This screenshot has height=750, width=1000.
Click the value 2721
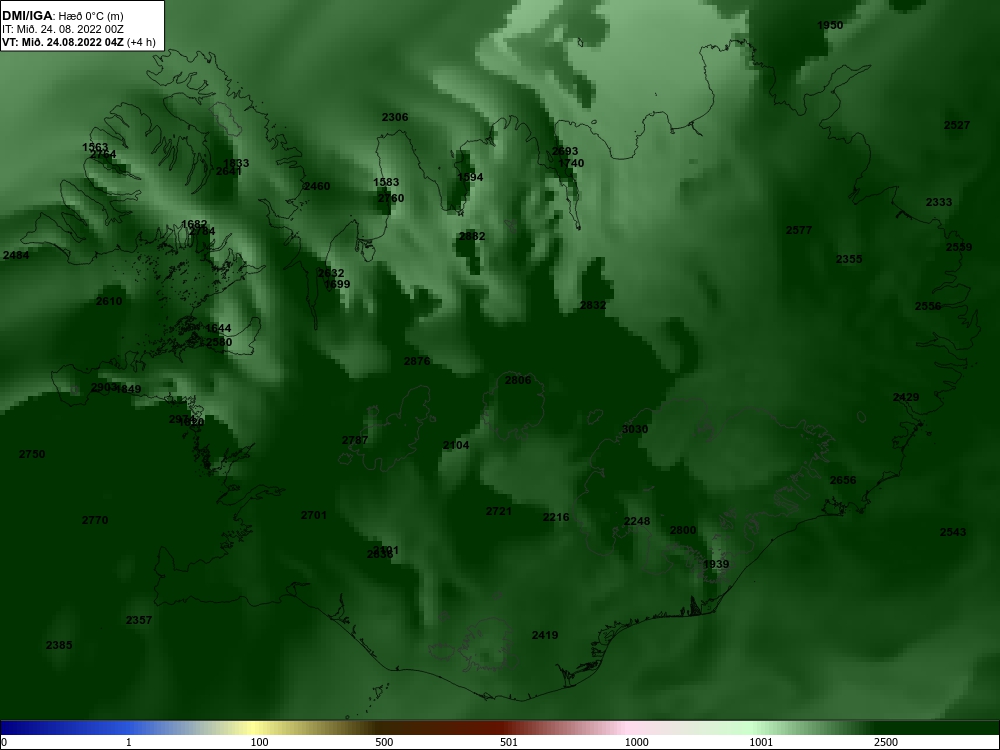[499, 511]
